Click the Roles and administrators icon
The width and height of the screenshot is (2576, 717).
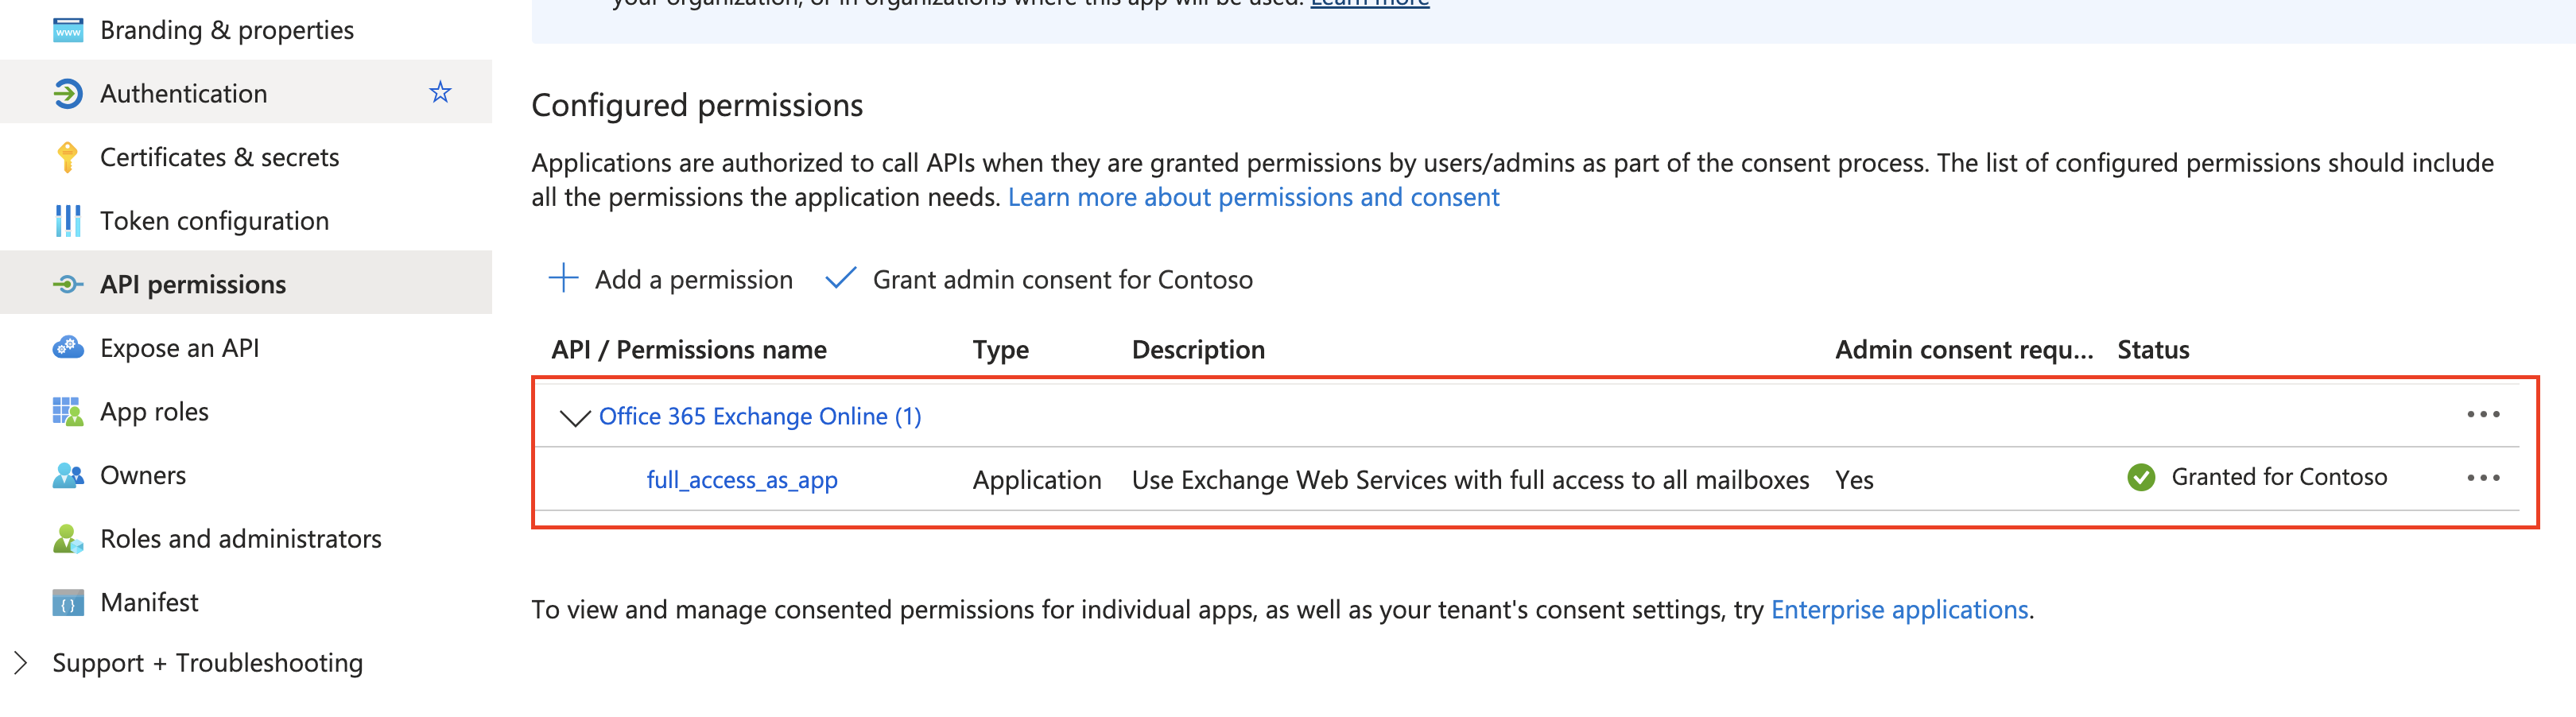pos(67,539)
